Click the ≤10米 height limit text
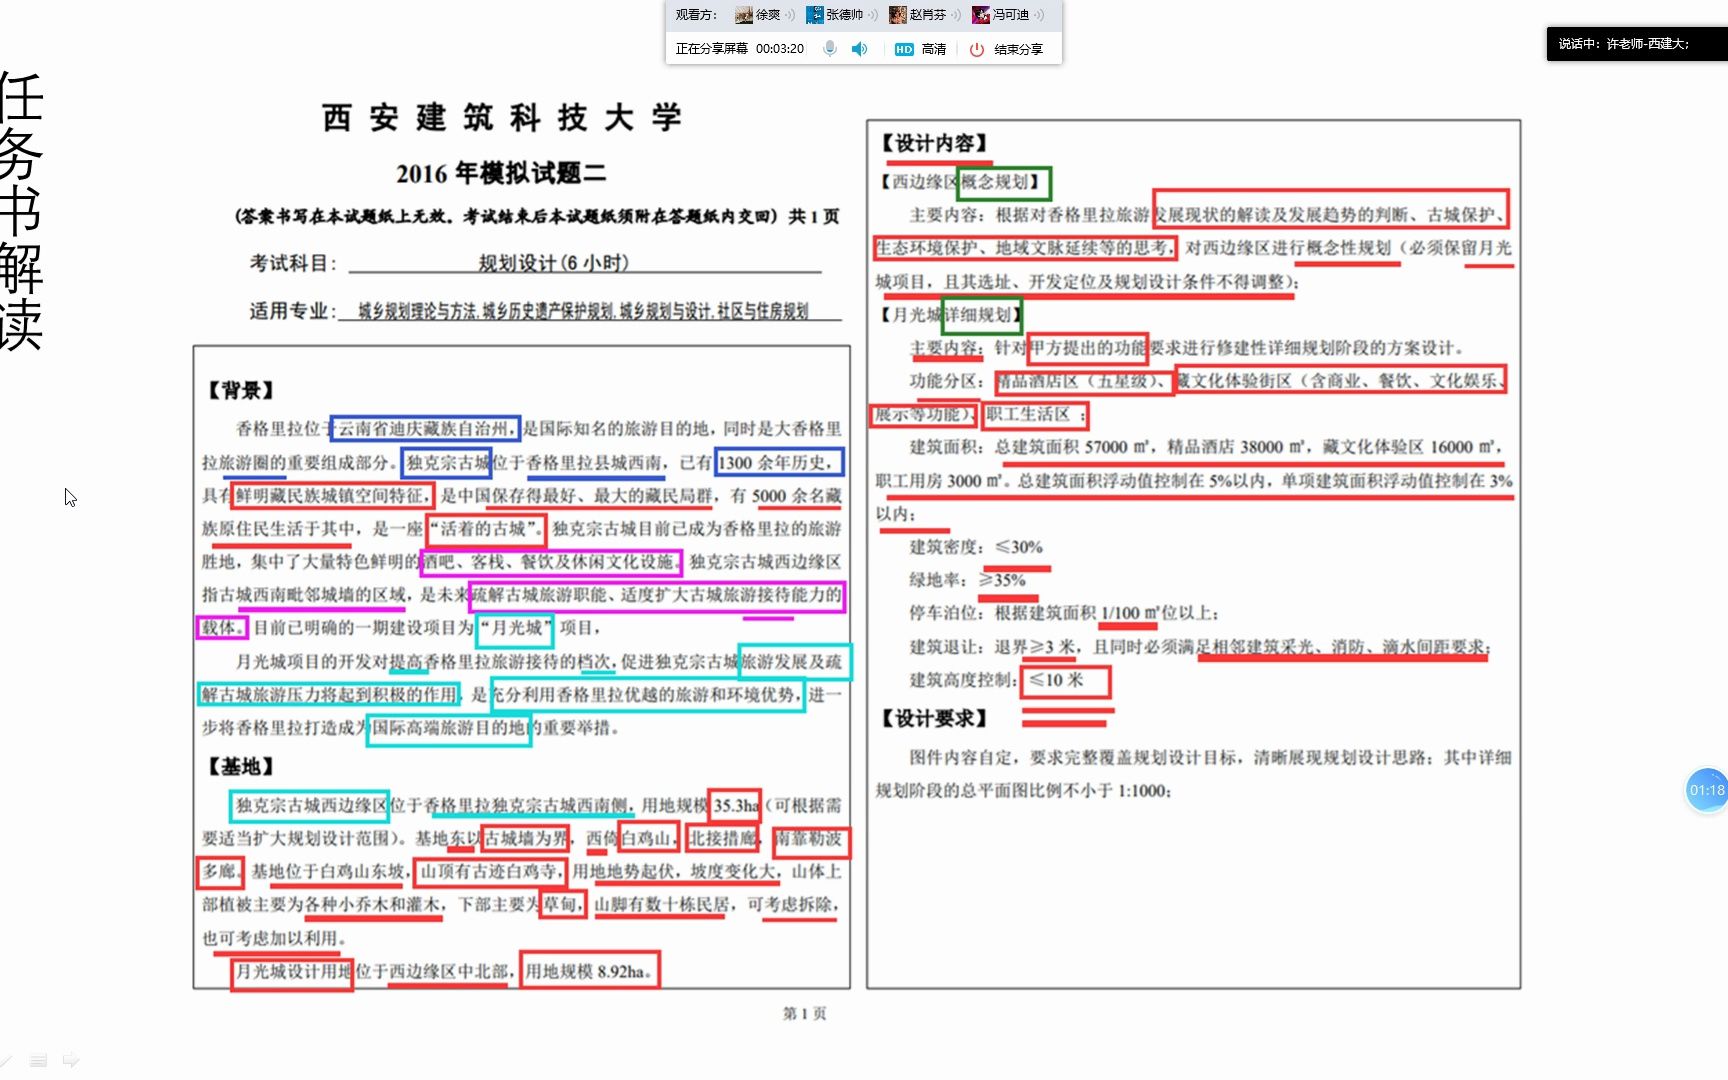The height and width of the screenshot is (1080, 1728). [1057, 680]
